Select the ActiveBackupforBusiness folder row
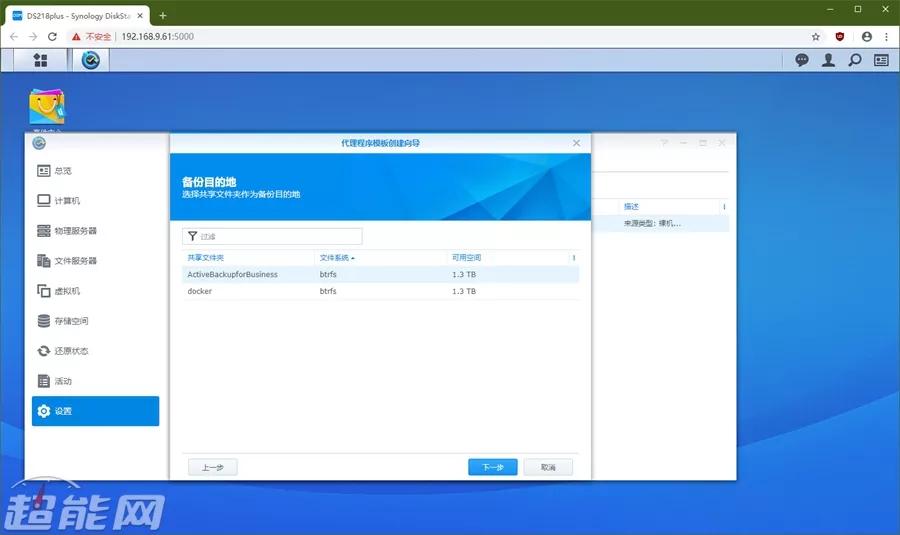 tap(380, 274)
